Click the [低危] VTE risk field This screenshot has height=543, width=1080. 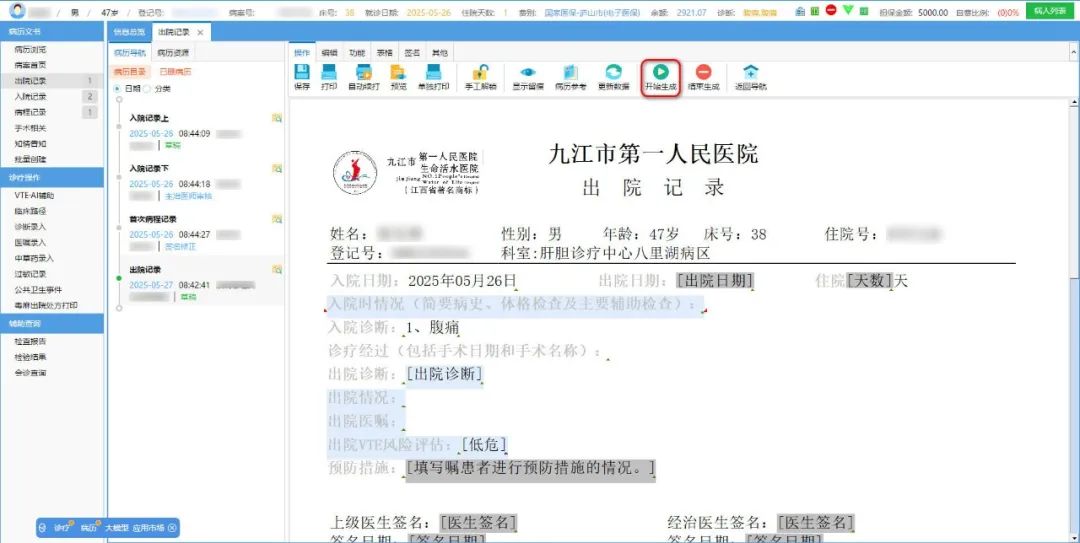tap(484, 444)
